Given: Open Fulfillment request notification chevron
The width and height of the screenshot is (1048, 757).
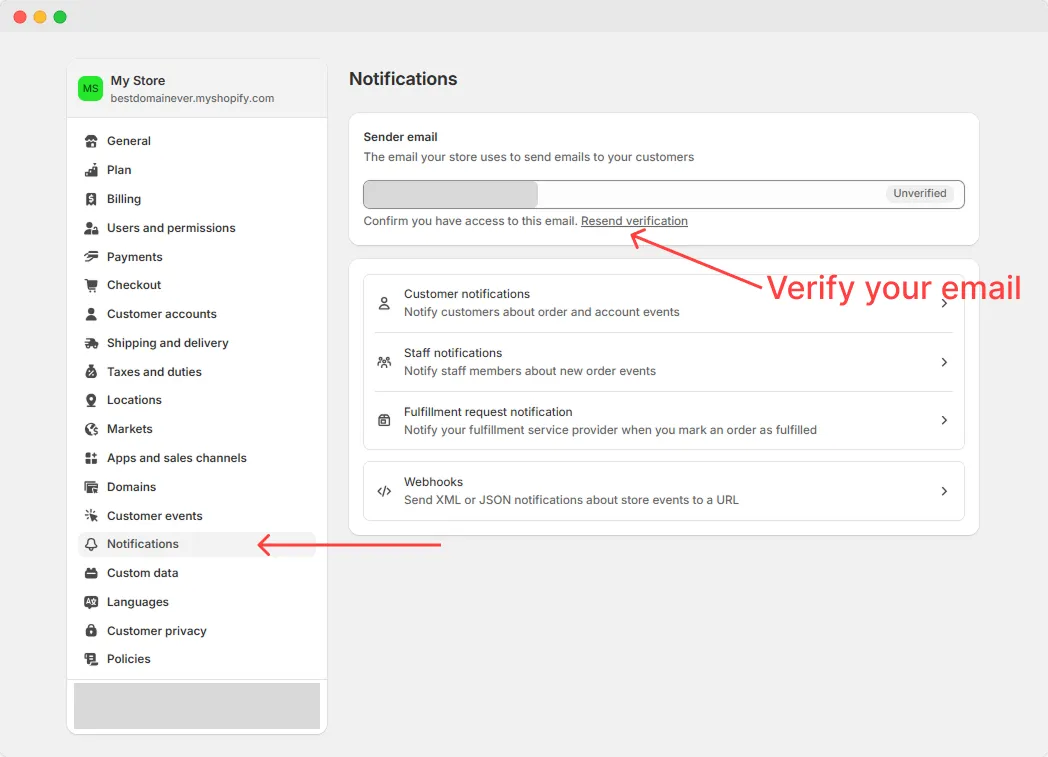Looking at the screenshot, I should point(944,421).
